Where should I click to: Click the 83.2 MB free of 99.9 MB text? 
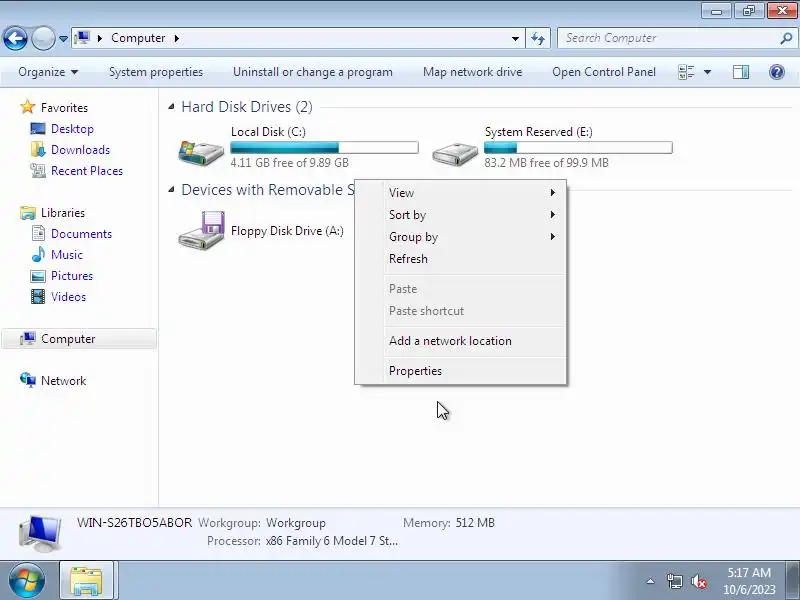tap(546, 163)
